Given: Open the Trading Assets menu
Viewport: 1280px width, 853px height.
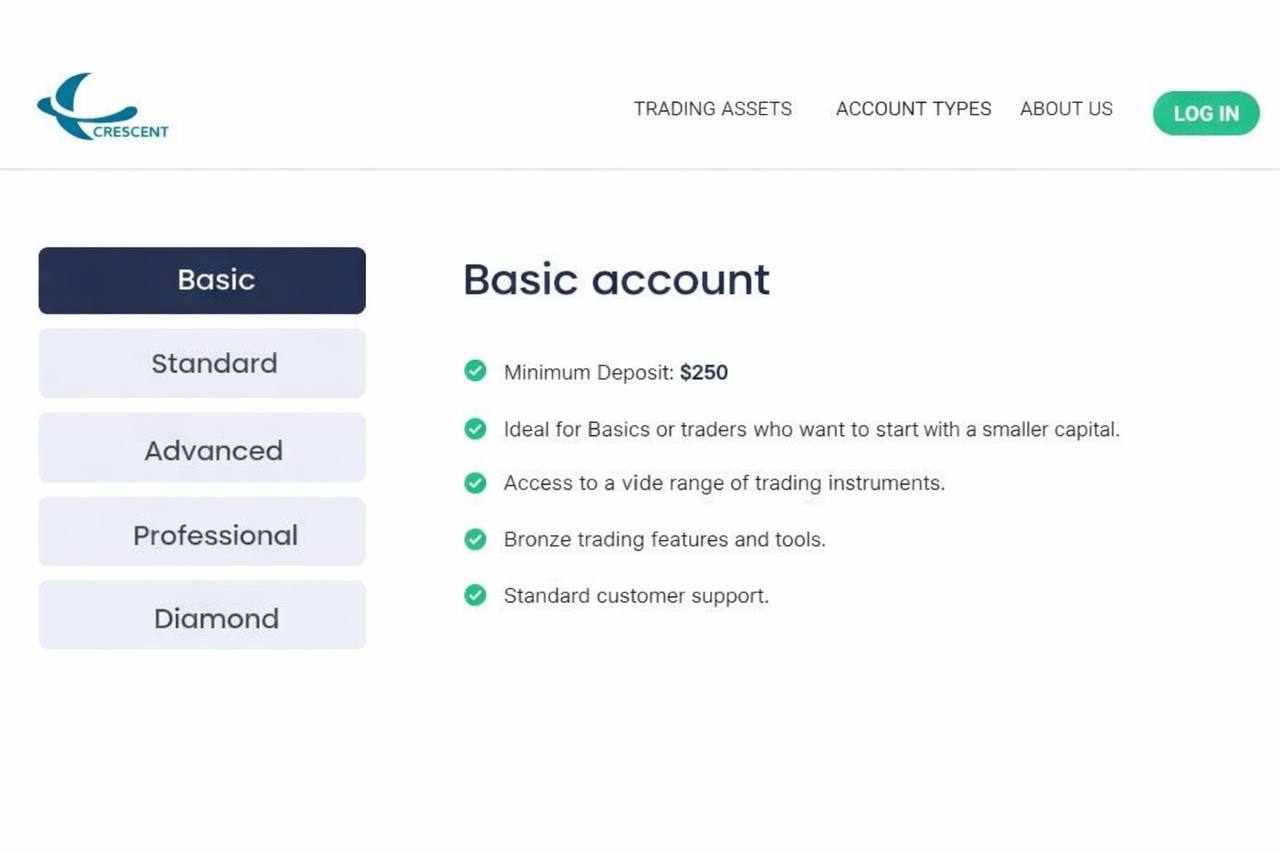Looking at the screenshot, I should [x=712, y=109].
